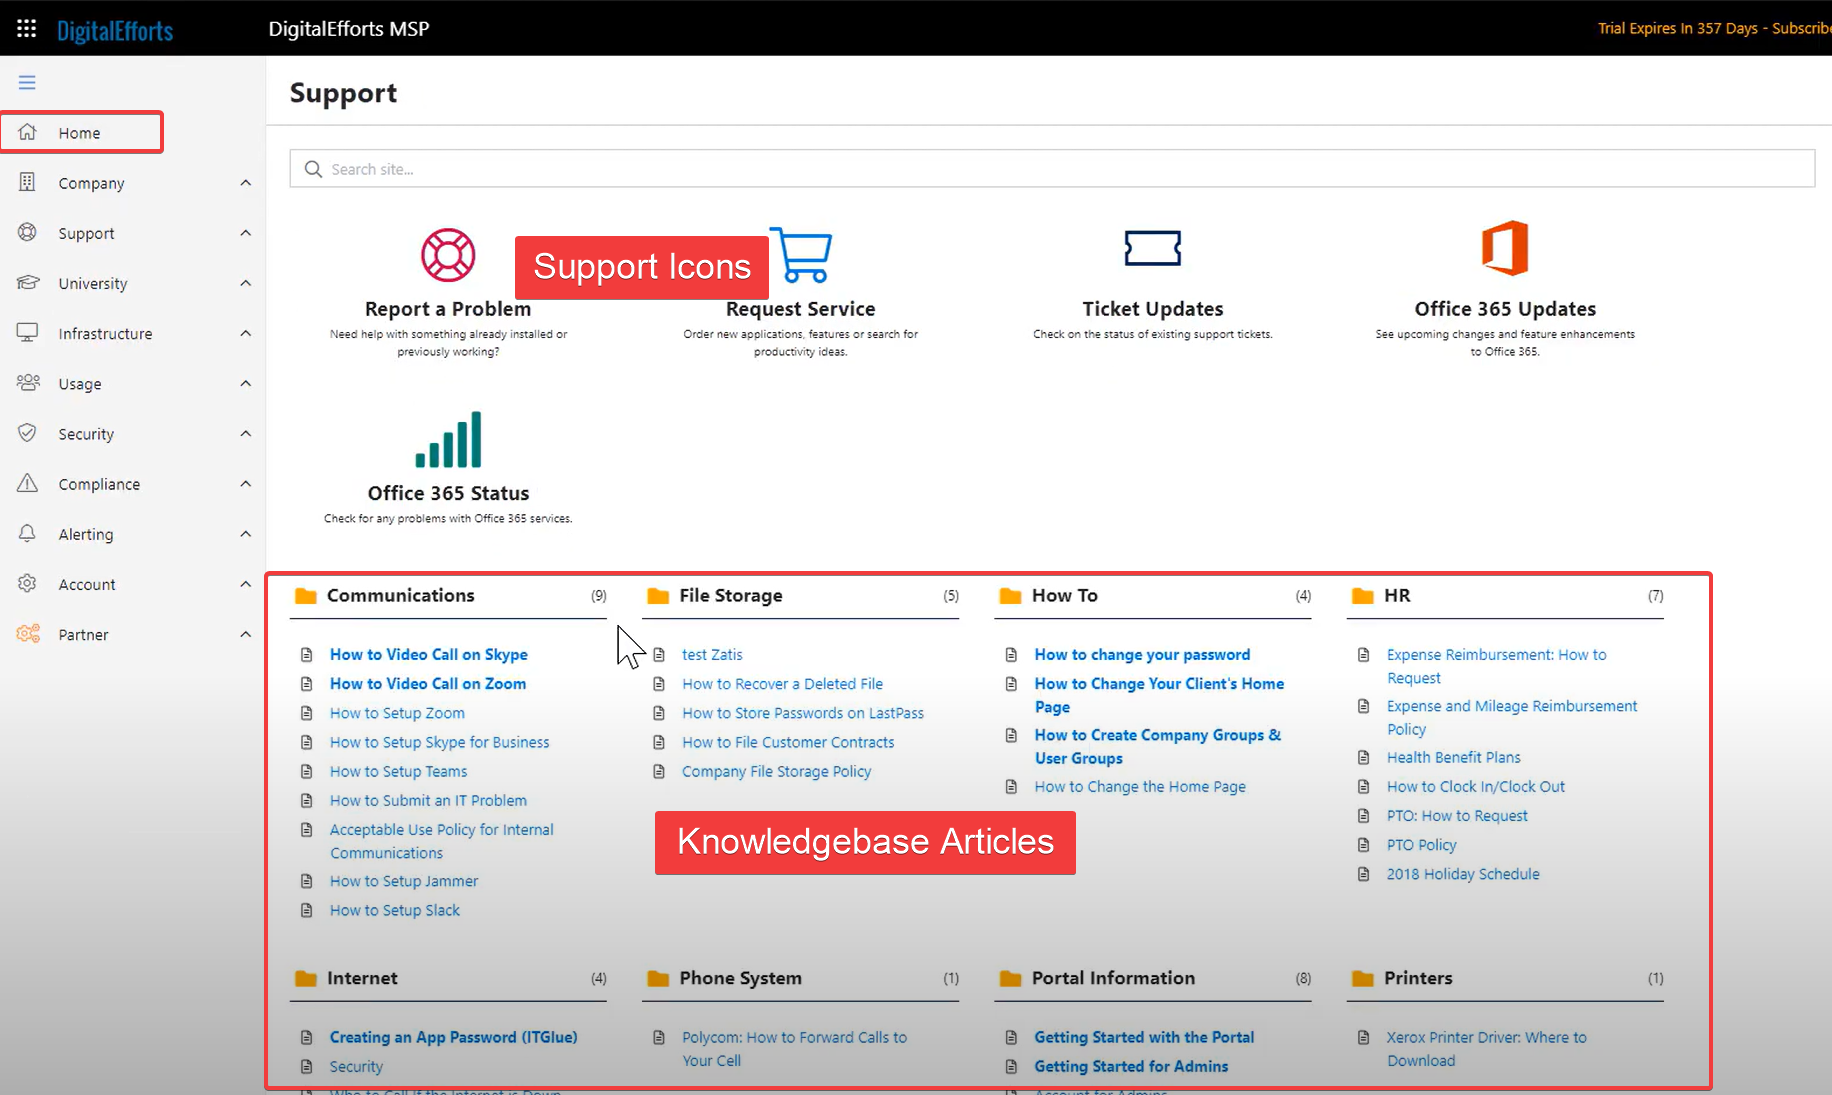Open How to Setup Slack article
This screenshot has height=1095, width=1832.
(395, 910)
